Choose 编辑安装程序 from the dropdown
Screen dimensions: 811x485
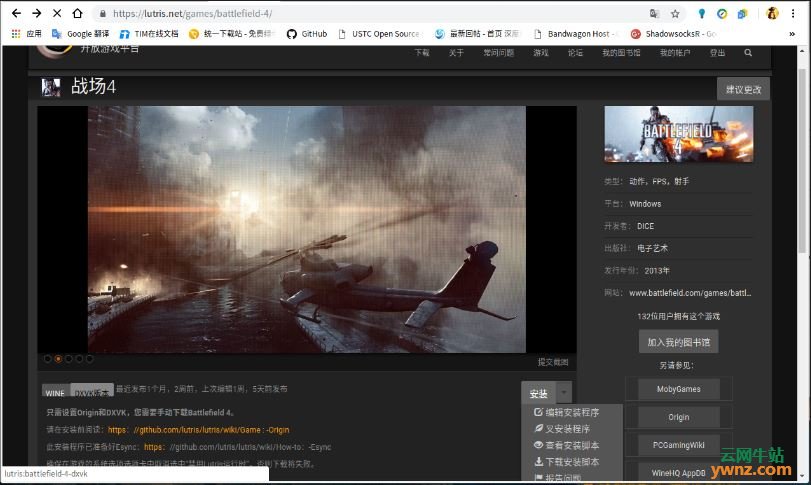coord(566,412)
